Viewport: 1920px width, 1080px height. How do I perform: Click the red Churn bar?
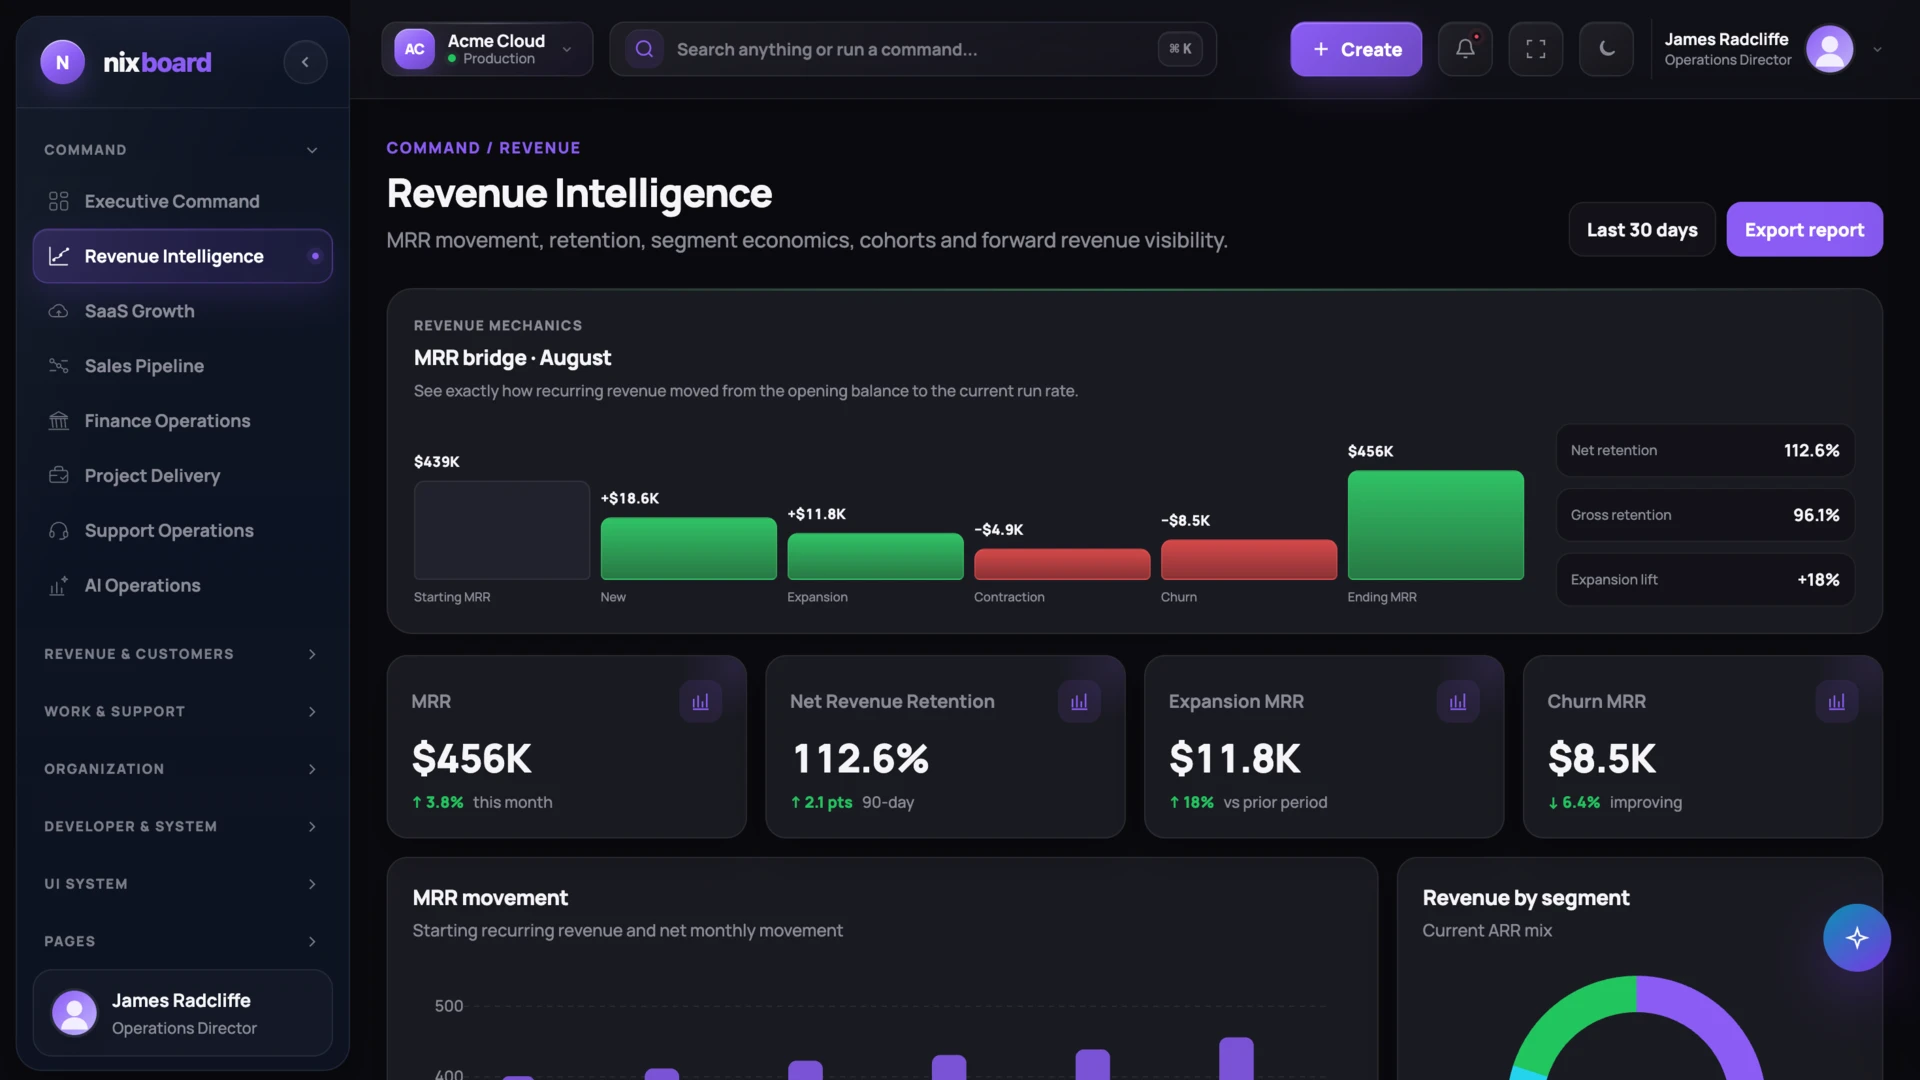pos(1248,560)
